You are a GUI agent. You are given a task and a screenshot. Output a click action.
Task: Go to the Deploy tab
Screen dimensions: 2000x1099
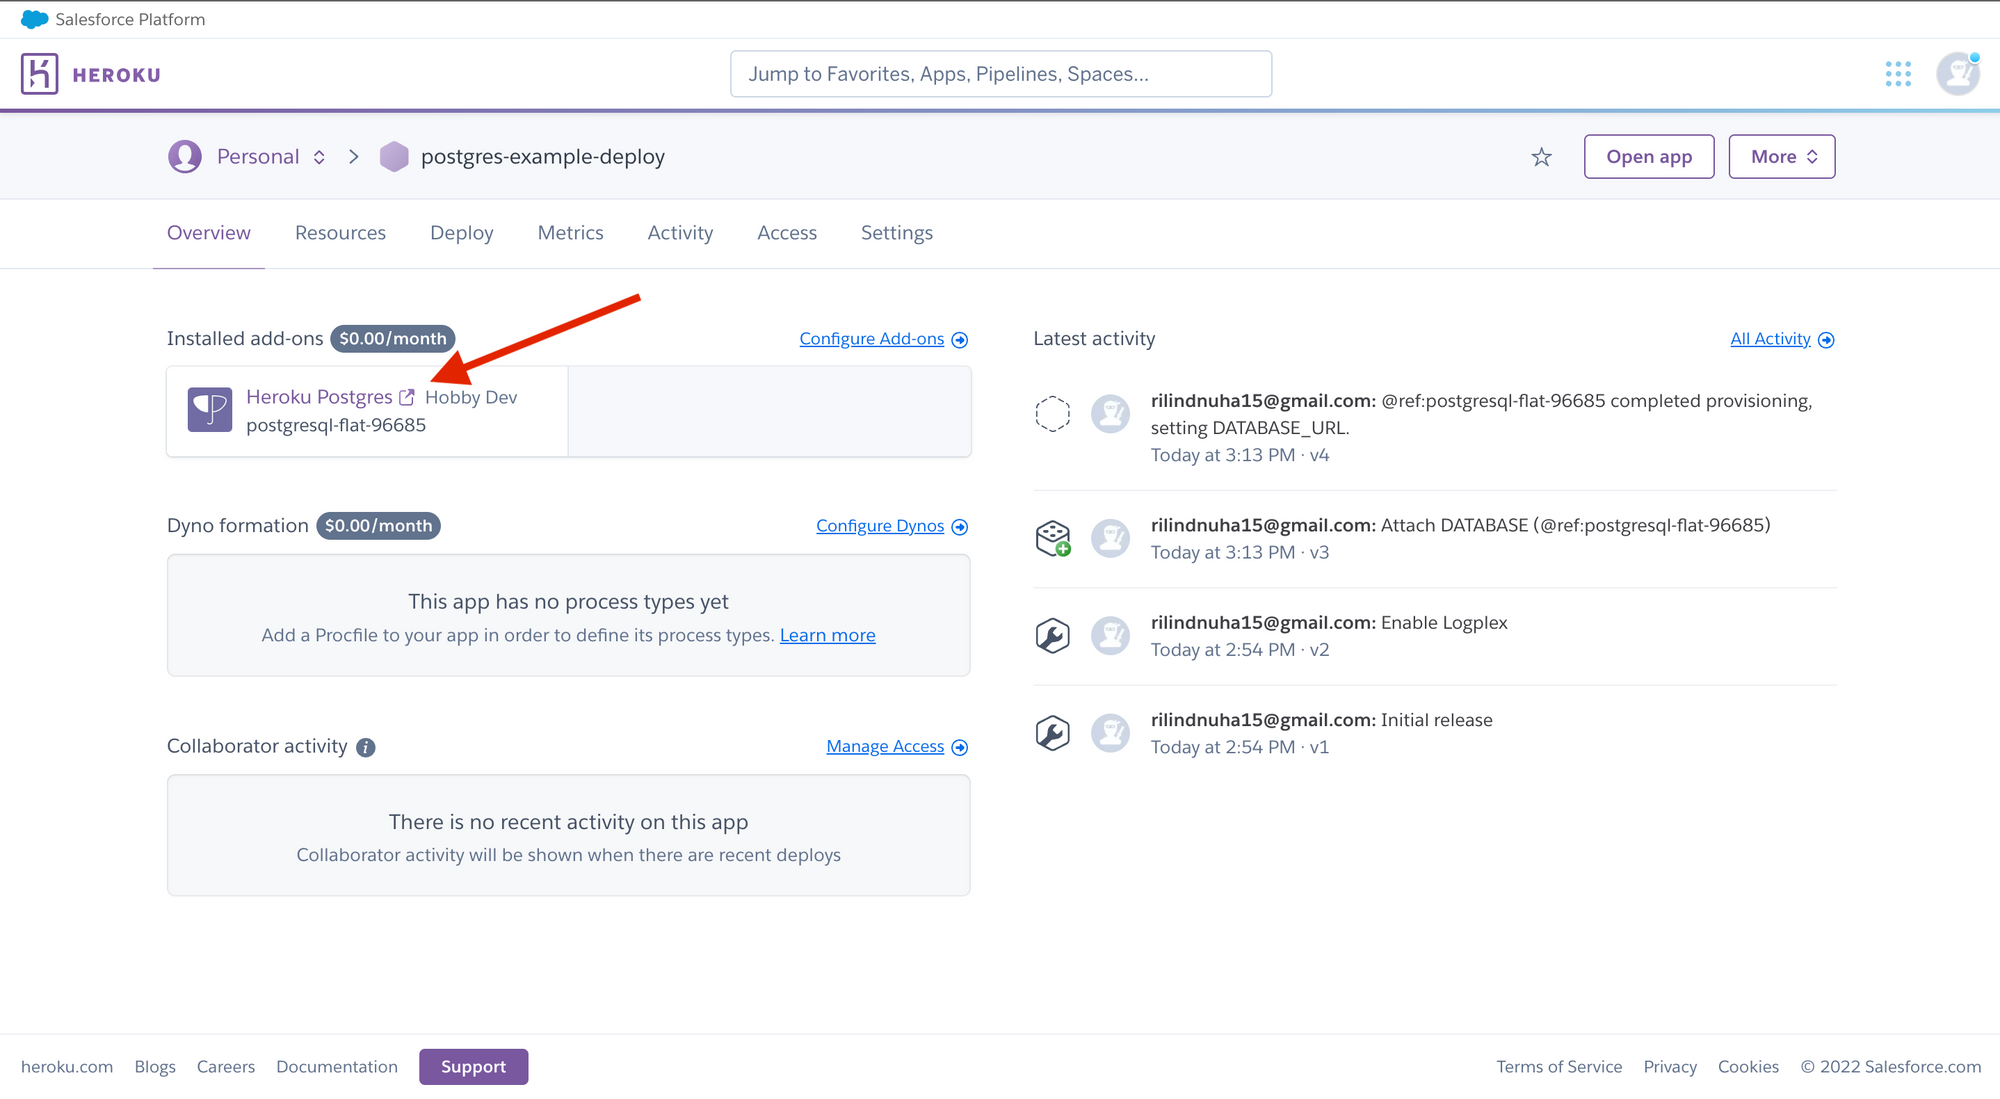[x=462, y=233]
